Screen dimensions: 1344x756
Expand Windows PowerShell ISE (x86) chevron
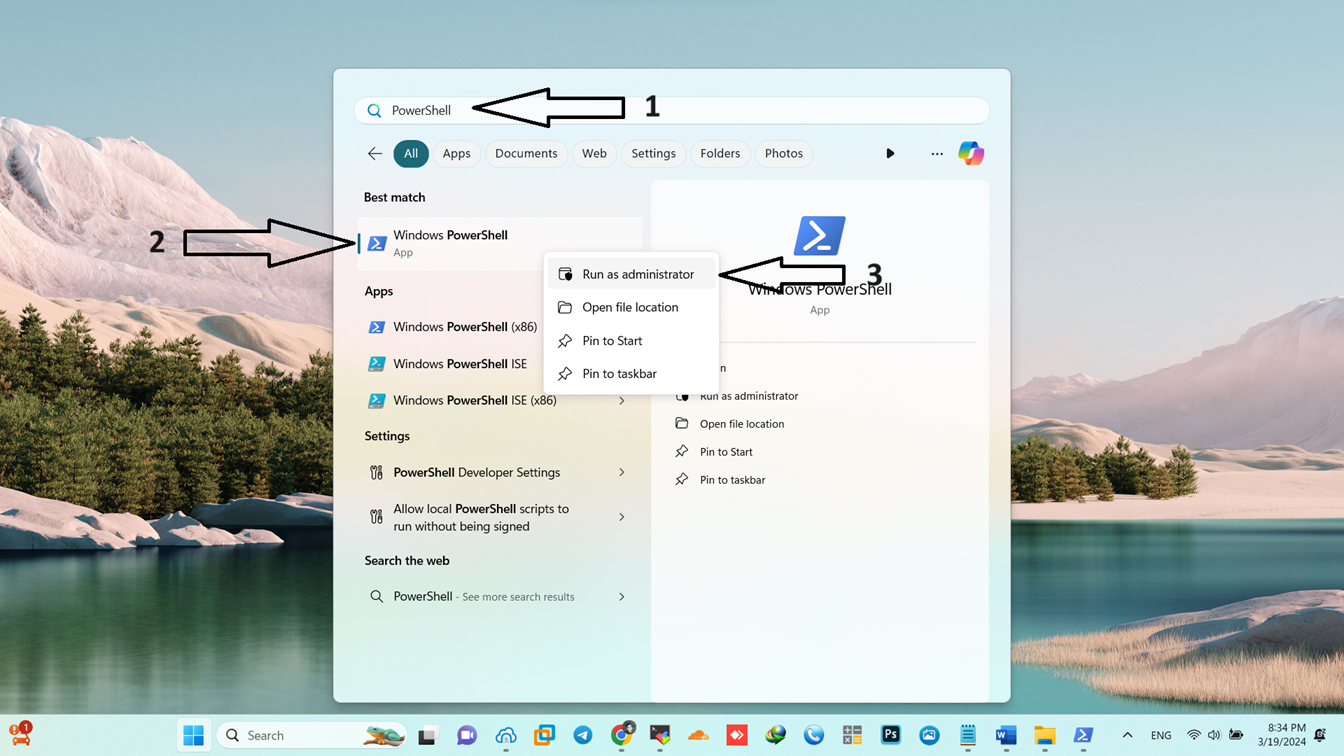point(622,401)
